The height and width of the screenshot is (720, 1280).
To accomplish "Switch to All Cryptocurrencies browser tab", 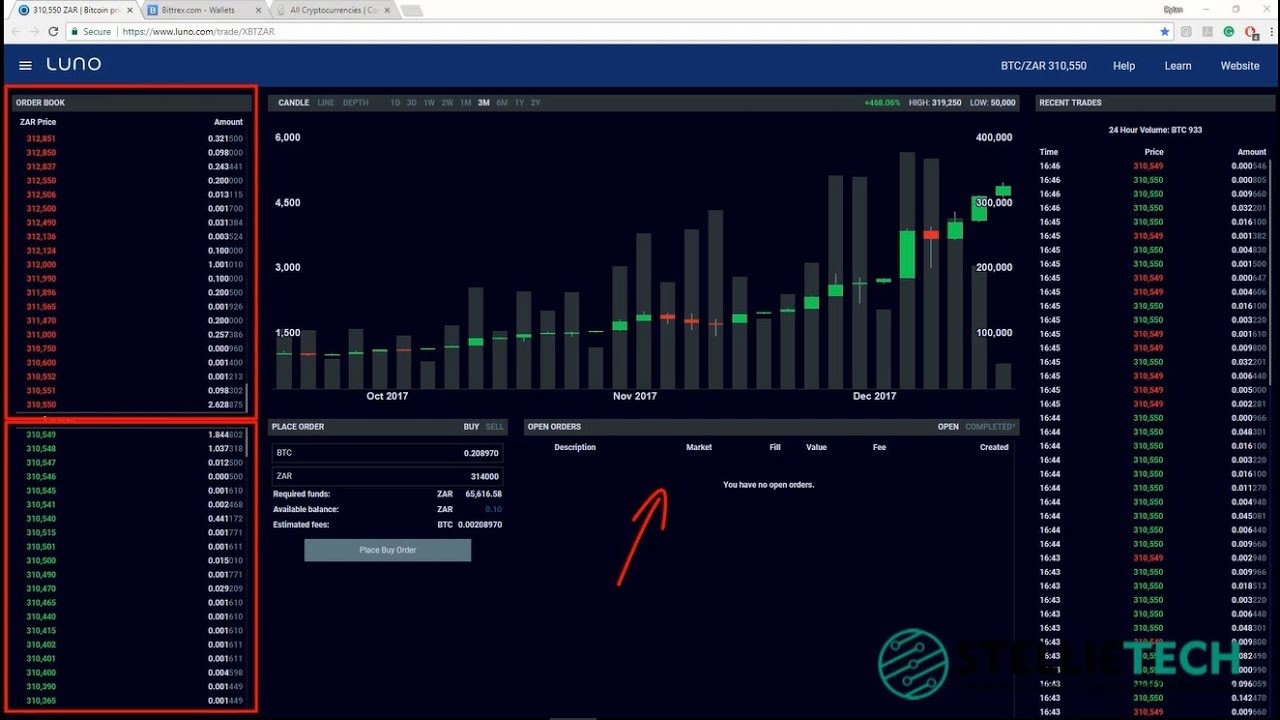I will (332, 10).
